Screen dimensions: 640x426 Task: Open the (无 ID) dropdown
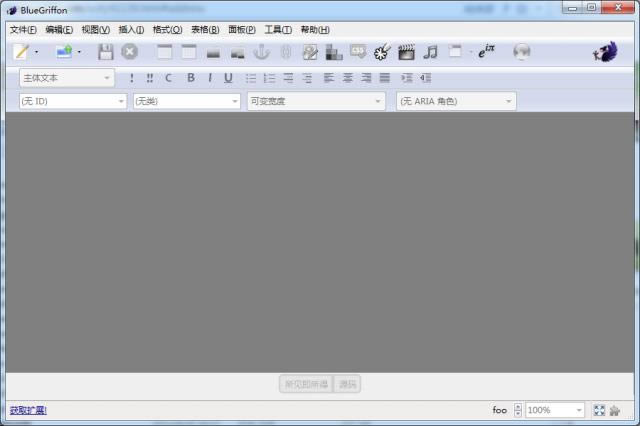pyautogui.click(x=73, y=101)
